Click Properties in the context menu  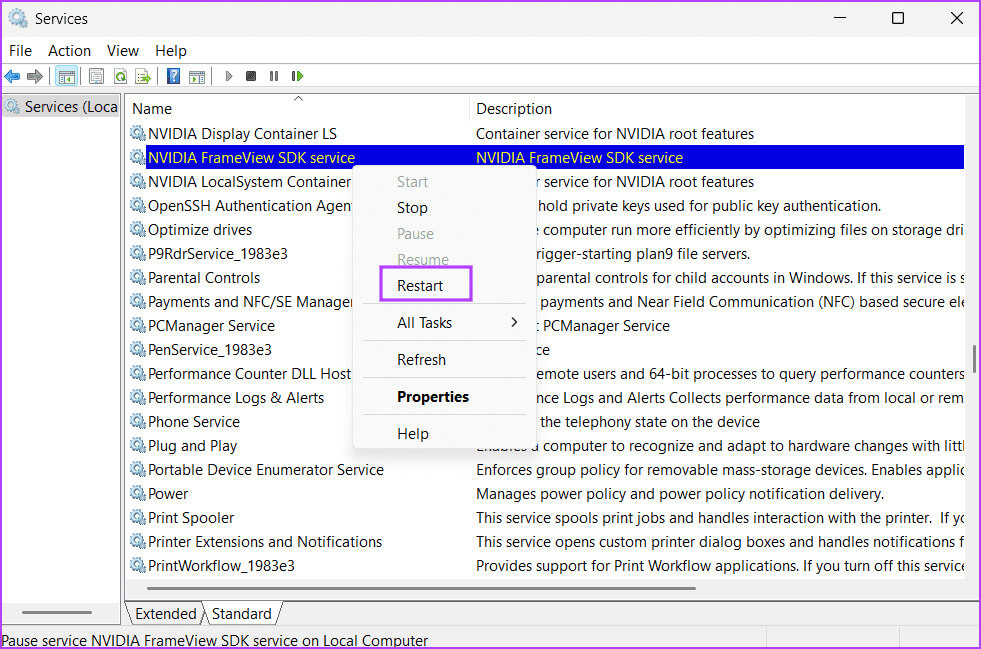432,397
